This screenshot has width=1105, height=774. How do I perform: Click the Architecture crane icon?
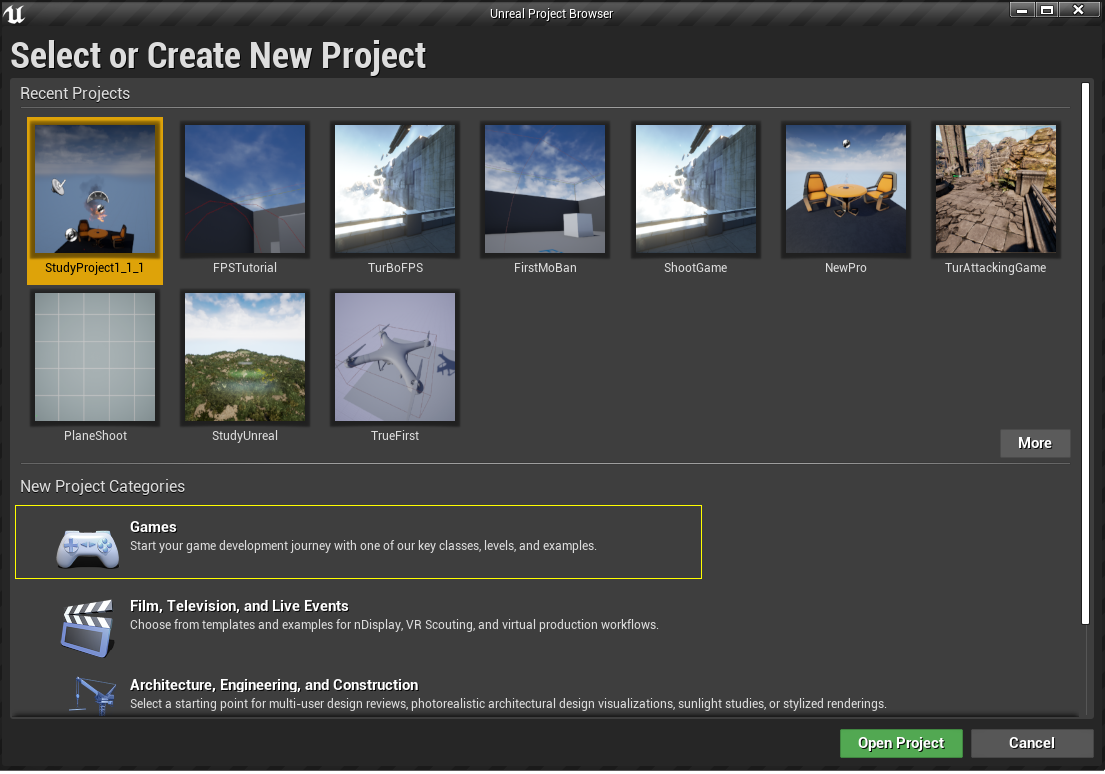93,696
